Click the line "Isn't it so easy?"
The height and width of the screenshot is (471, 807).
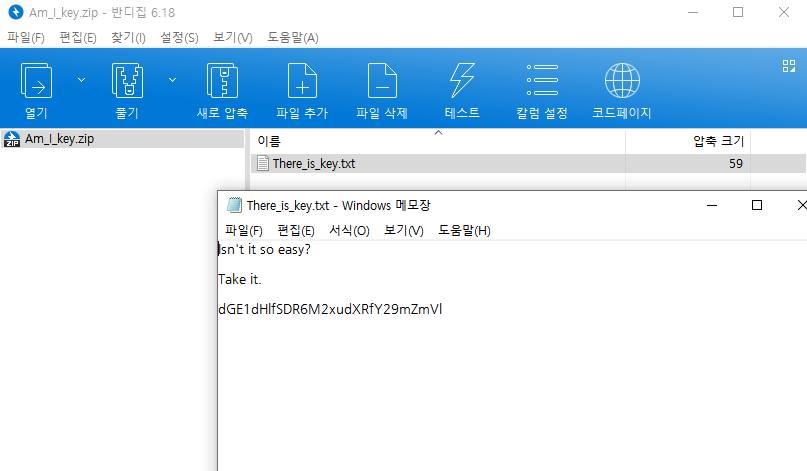click(x=265, y=250)
